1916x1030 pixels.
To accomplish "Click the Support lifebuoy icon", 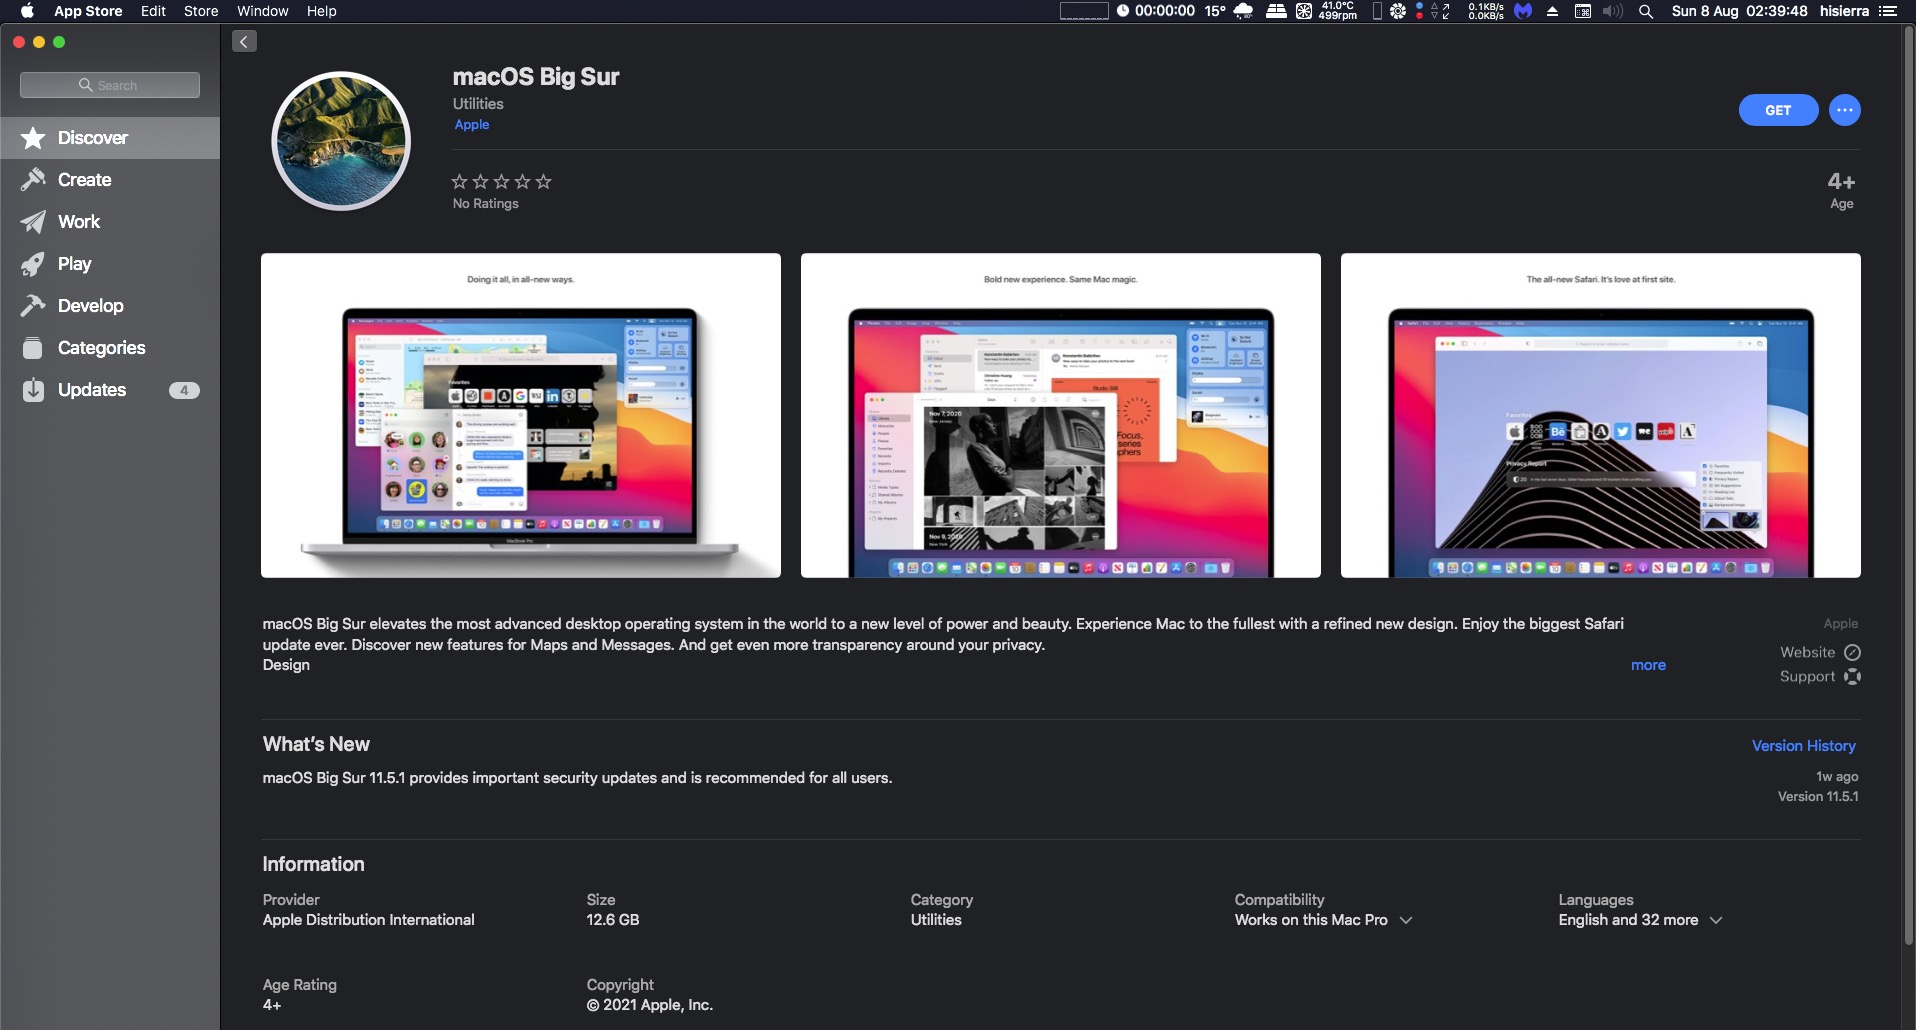I will click(1852, 677).
